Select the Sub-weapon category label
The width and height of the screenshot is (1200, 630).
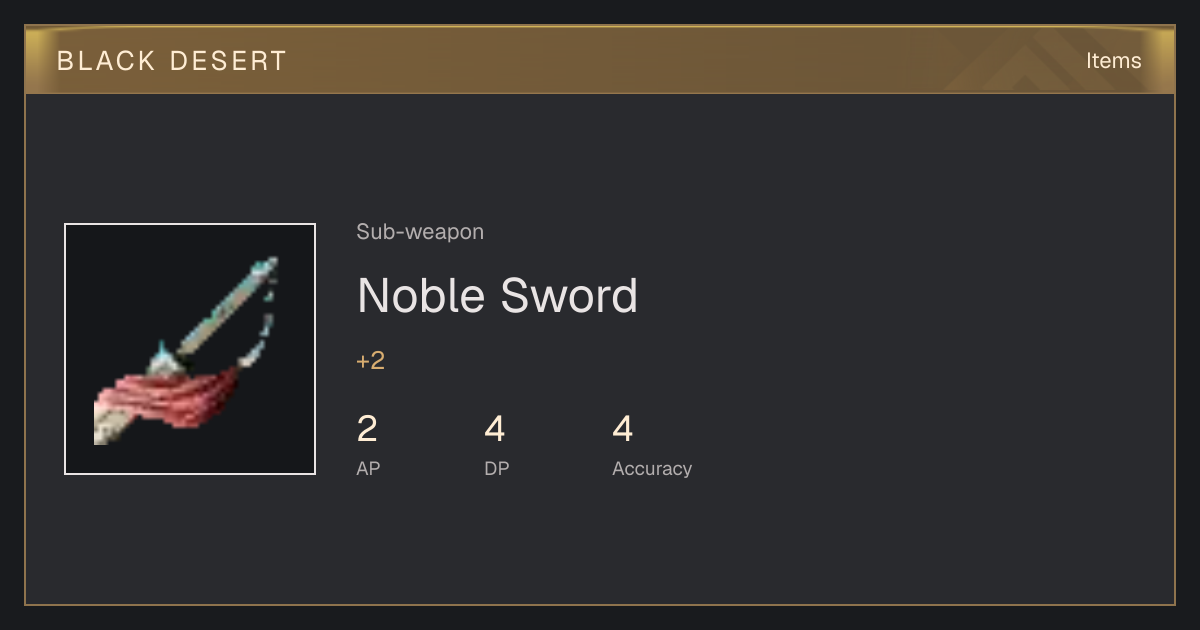(x=420, y=232)
